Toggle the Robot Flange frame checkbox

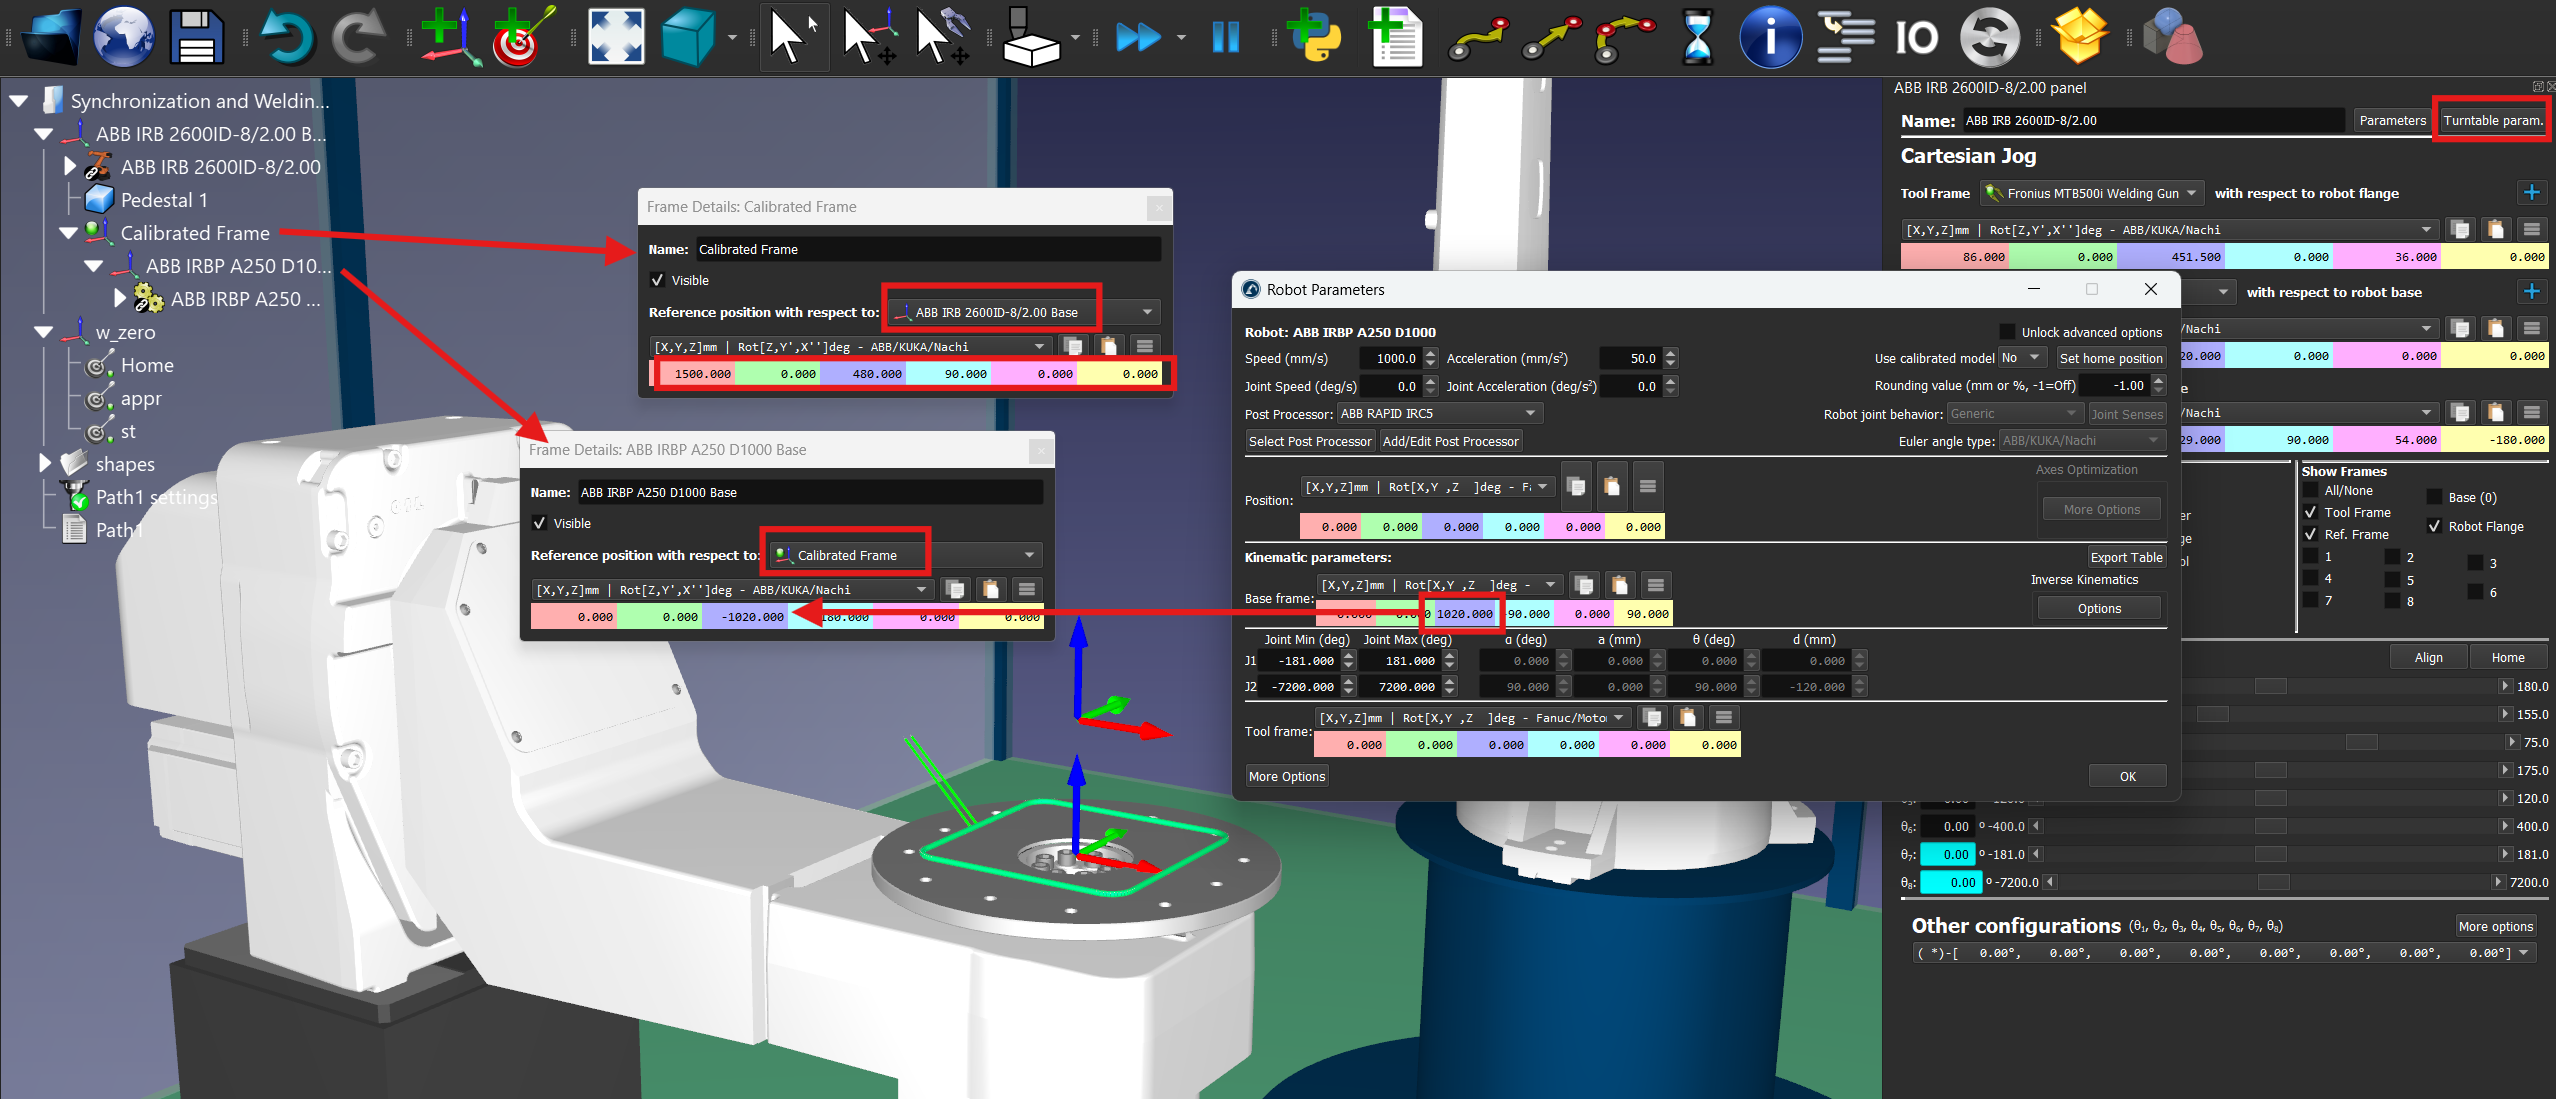[2434, 526]
